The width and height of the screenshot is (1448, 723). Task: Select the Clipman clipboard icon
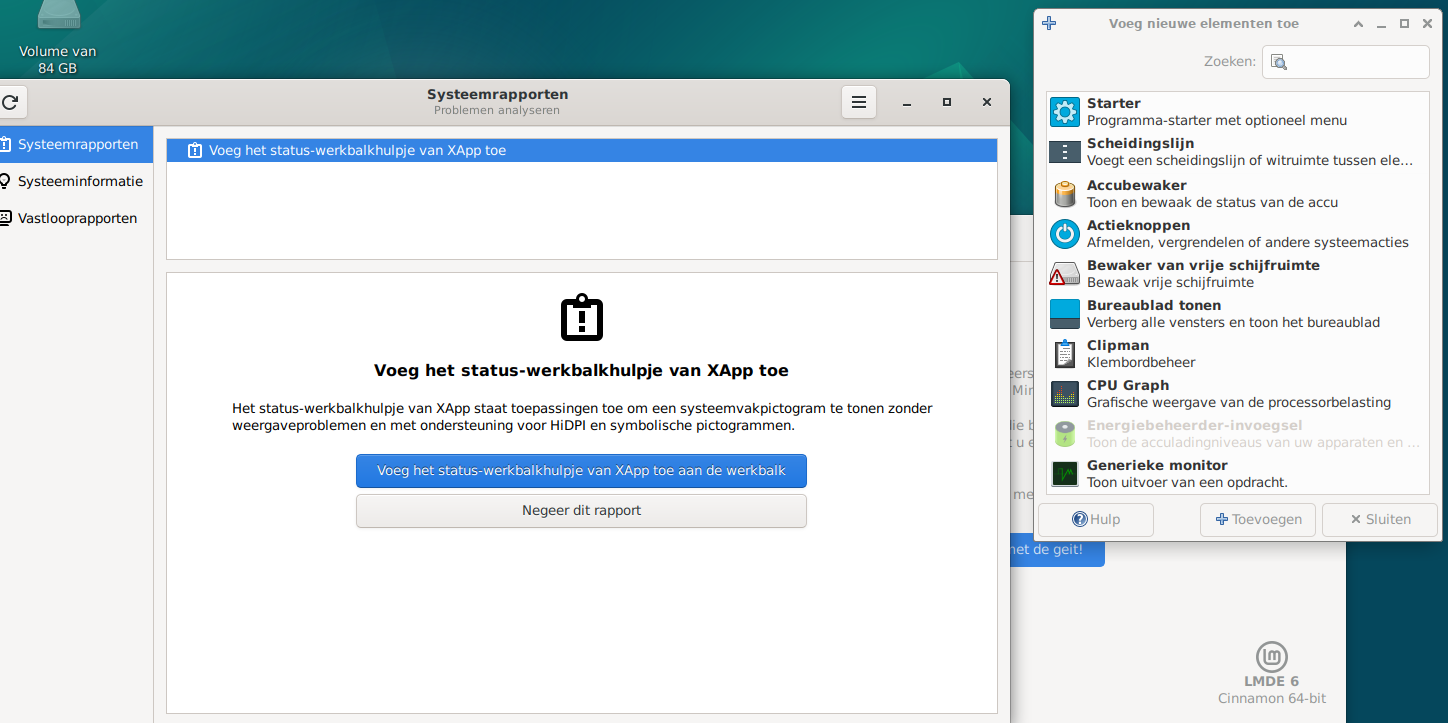1065,353
